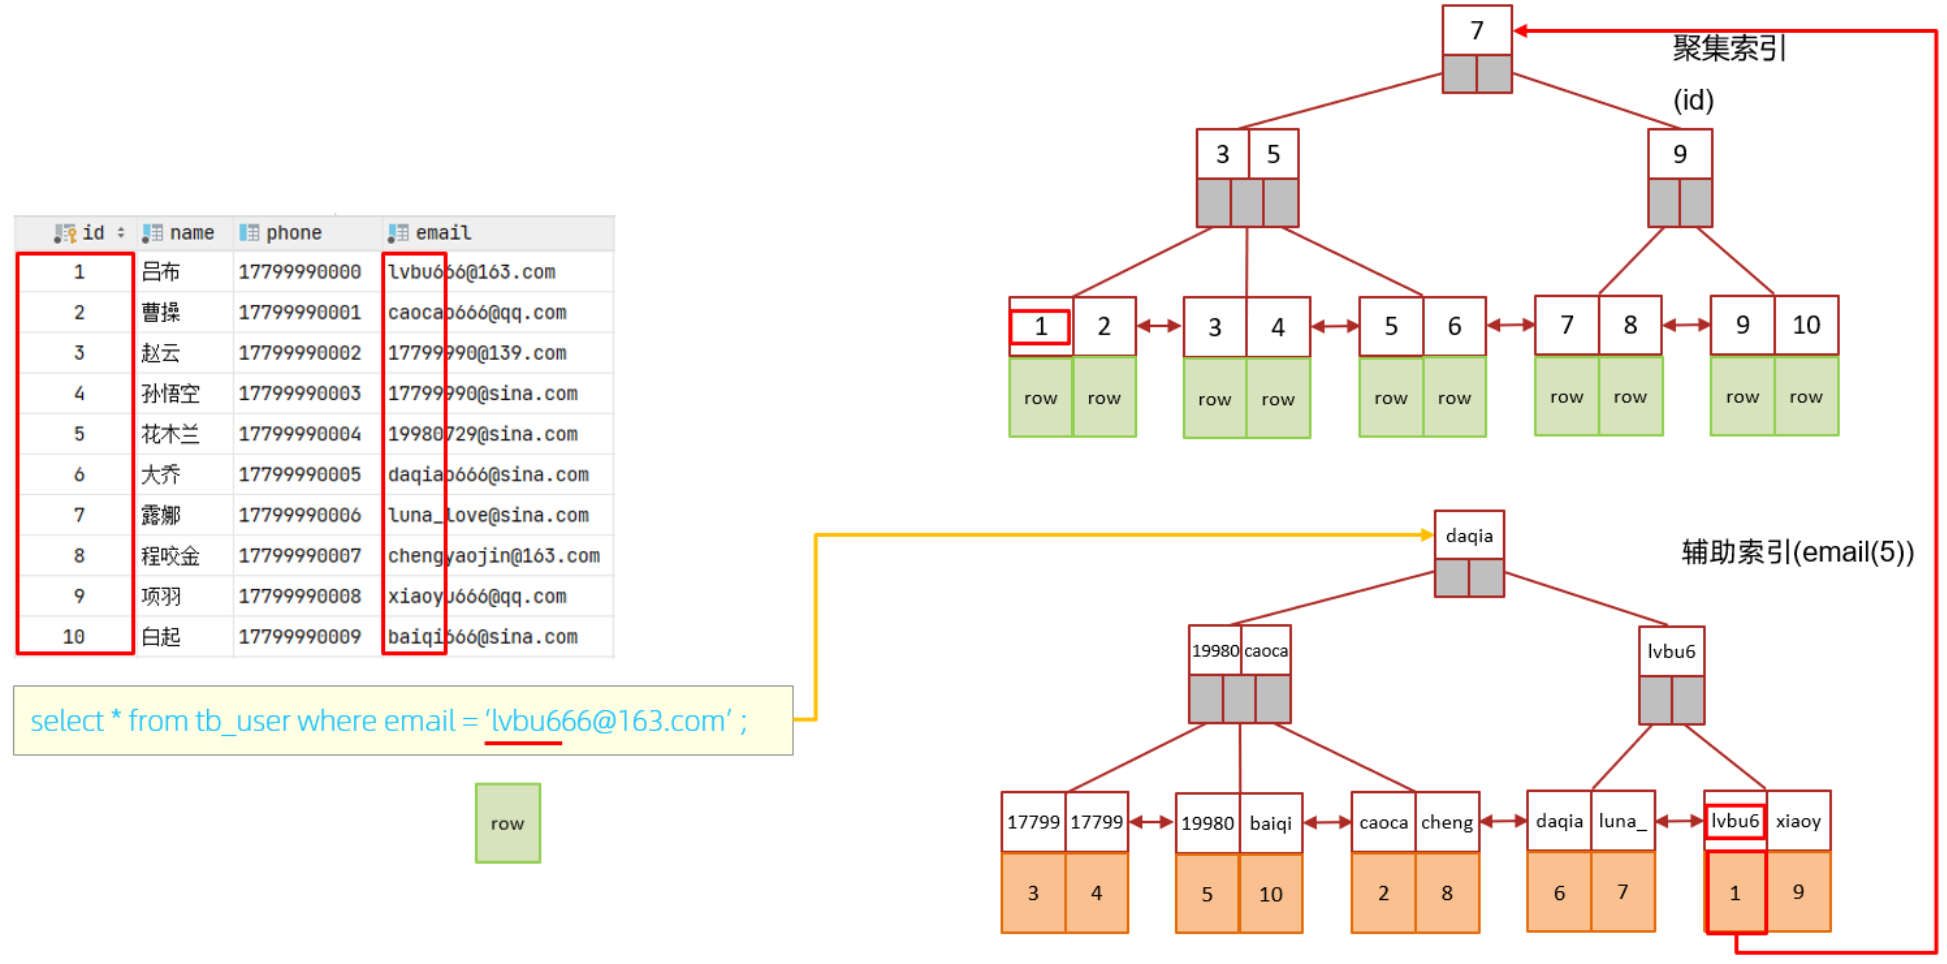Viewport: 1947px width, 964px height.
Task: Toggle the id column sort arrows
Action: (121, 233)
